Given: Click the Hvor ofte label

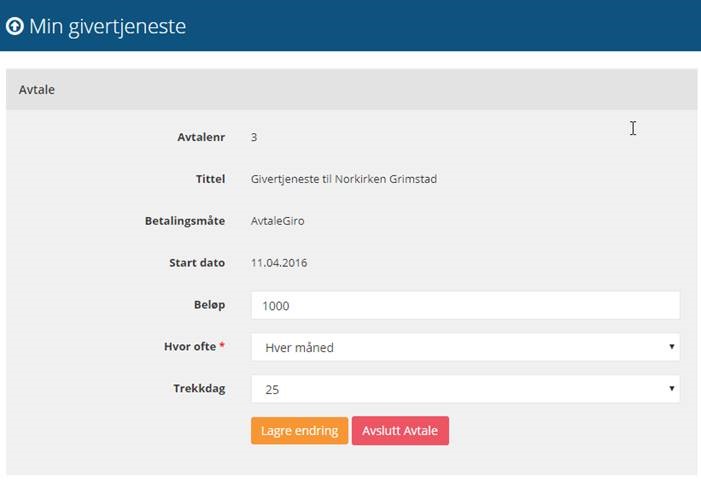Looking at the screenshot, I should [x=190, y=347].
